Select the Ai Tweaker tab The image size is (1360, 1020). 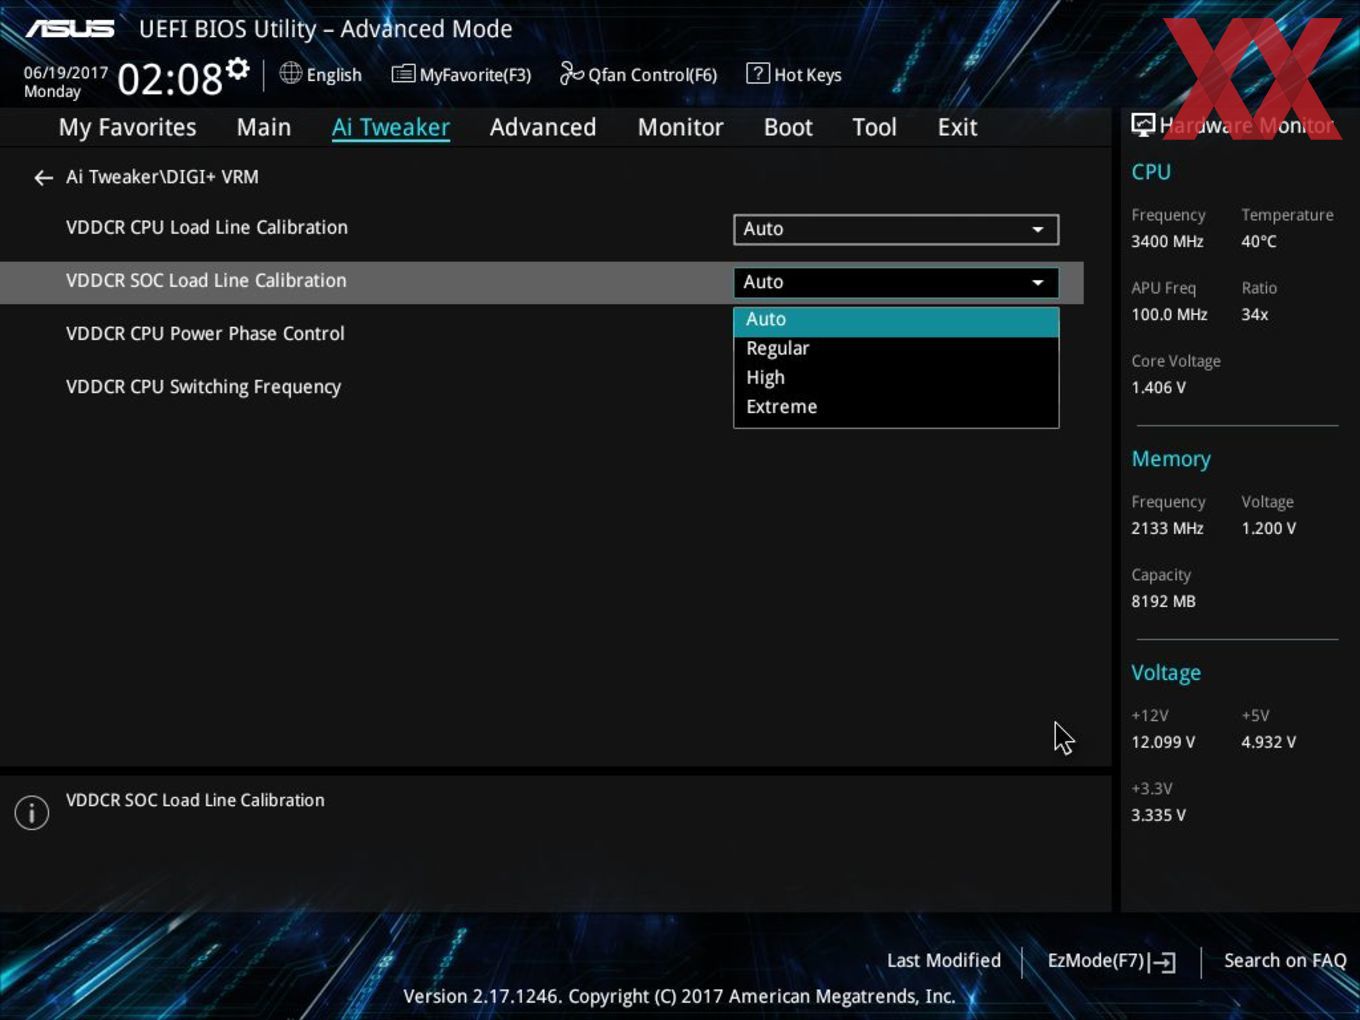tap(391, 127)
